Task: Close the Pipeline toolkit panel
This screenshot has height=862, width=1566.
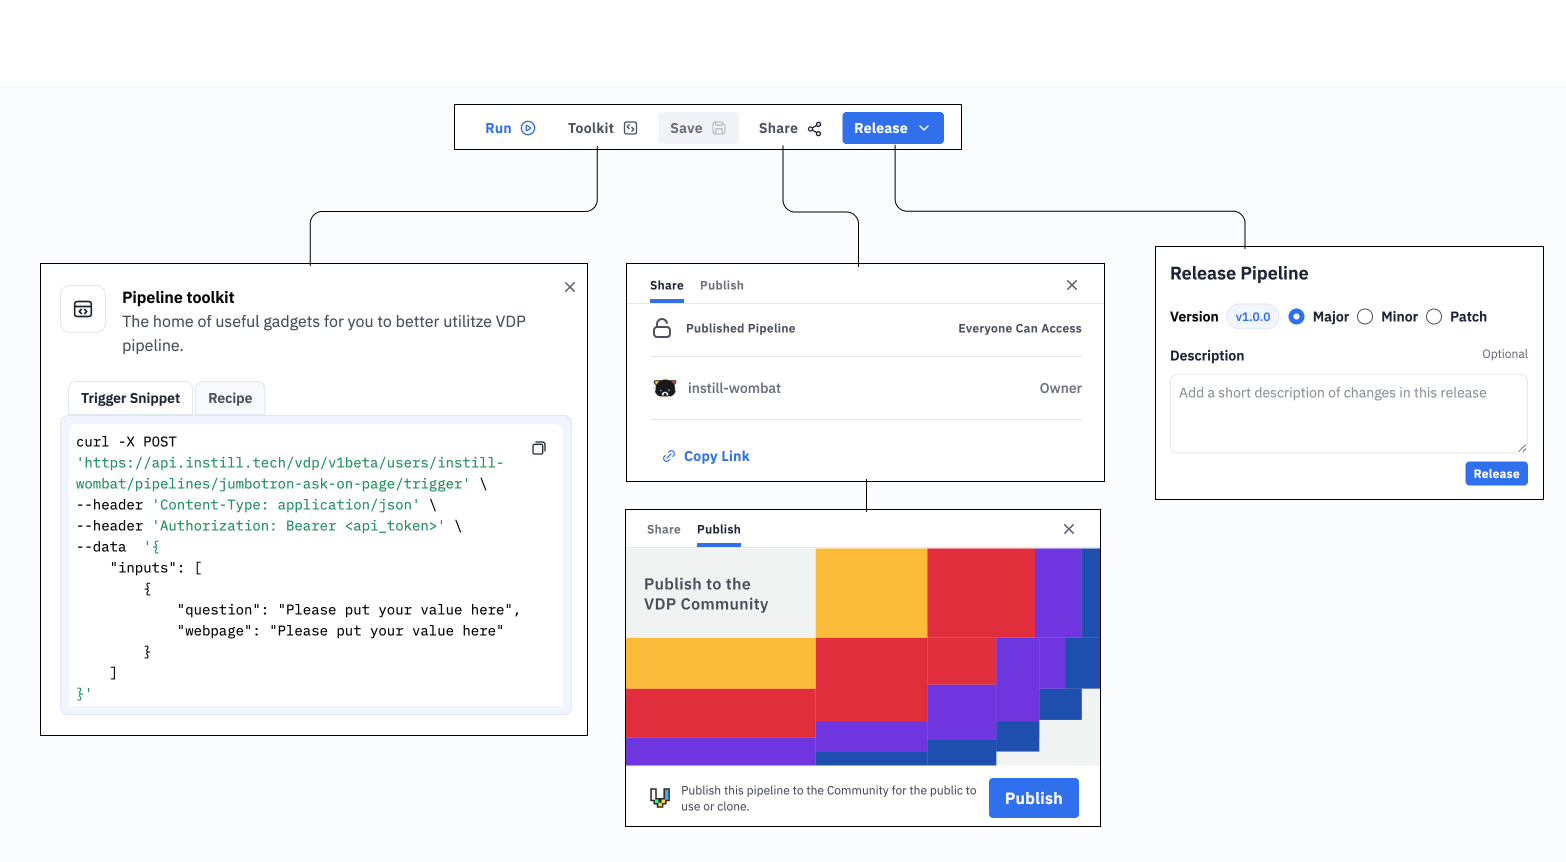Action: click(570, 287)
